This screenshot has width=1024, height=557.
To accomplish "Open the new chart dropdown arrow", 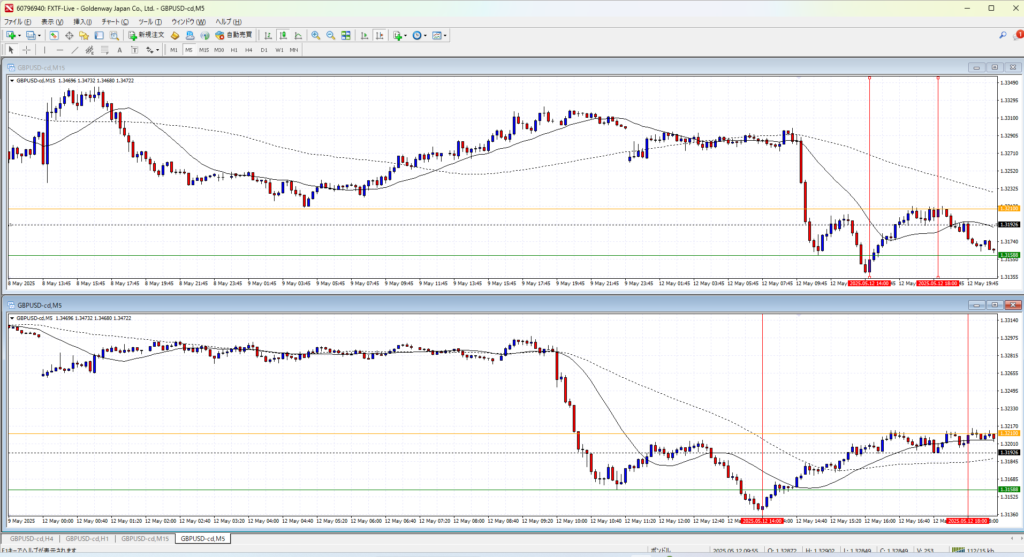I will 20,35.
